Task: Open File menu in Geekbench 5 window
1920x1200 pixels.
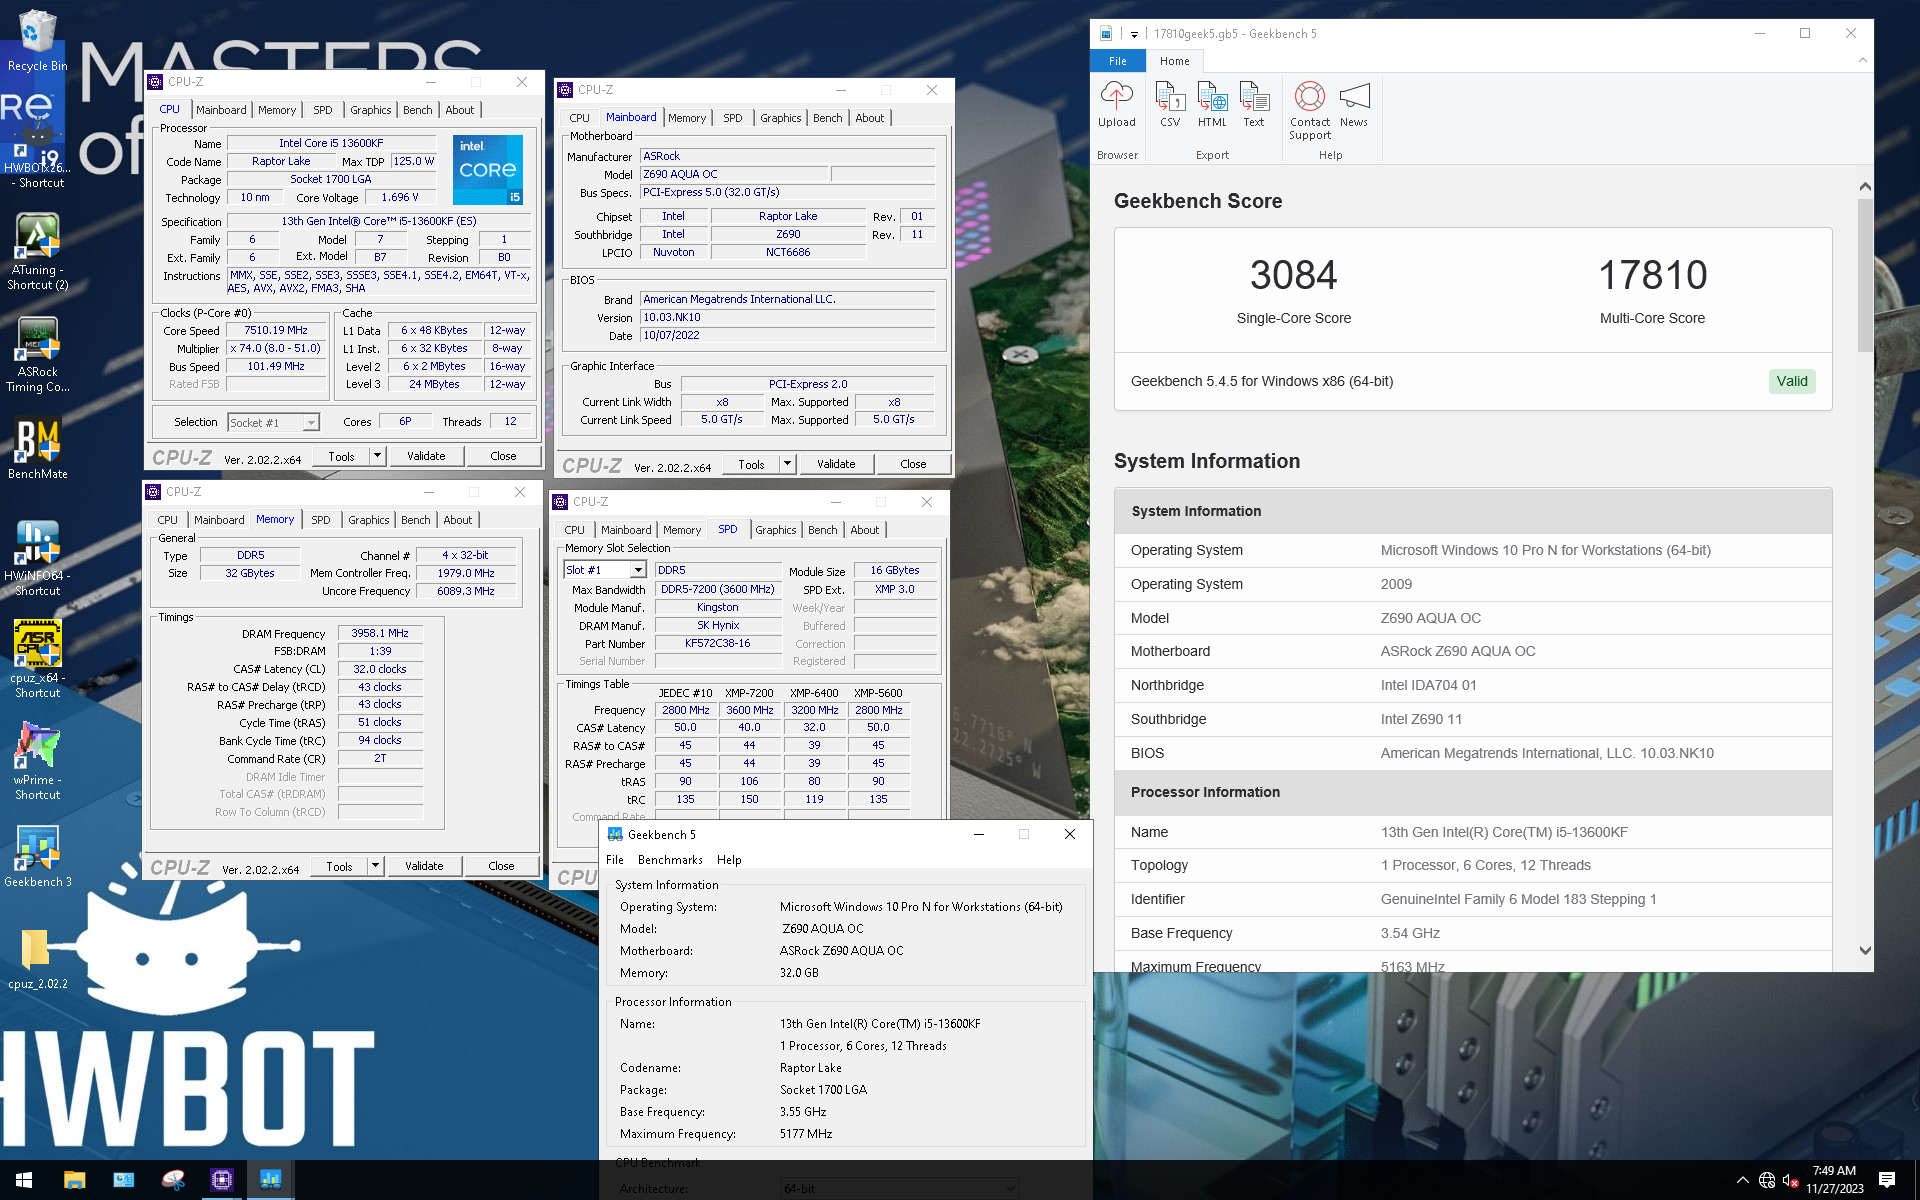Action: pyautogui.click(x=615, y=860)
